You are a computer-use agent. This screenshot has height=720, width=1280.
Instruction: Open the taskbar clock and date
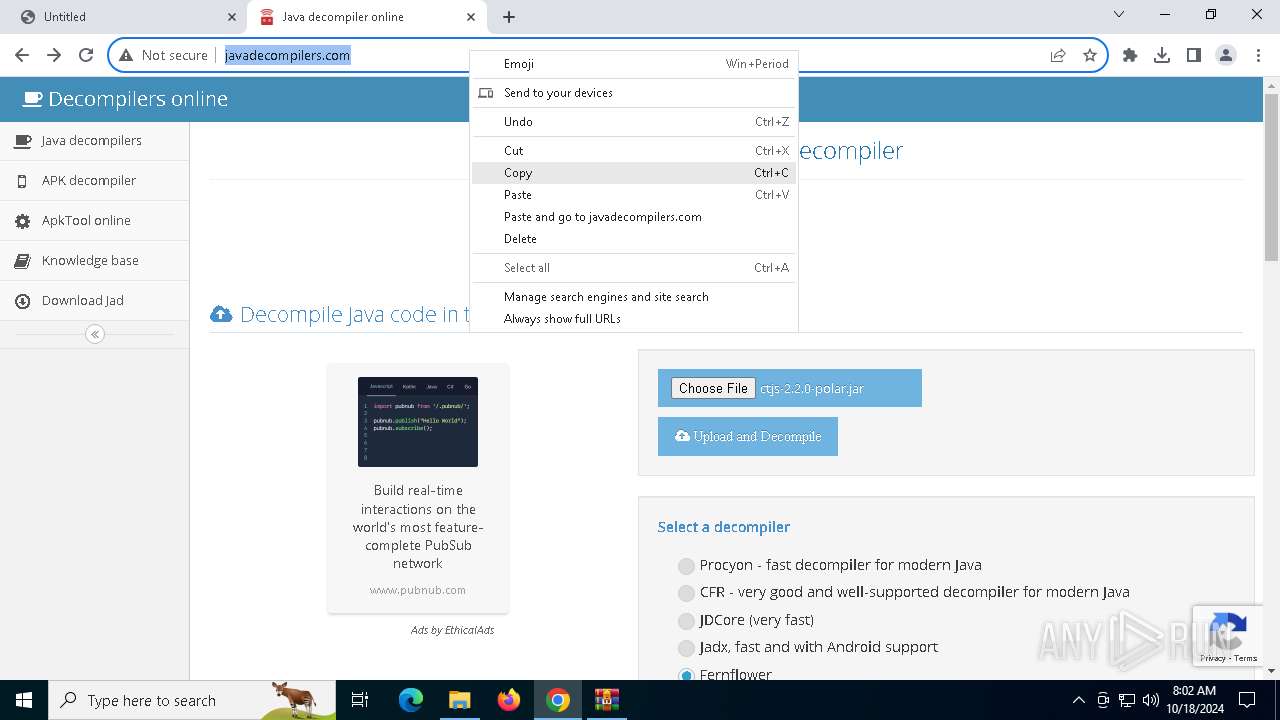[x=1194, y=700]
